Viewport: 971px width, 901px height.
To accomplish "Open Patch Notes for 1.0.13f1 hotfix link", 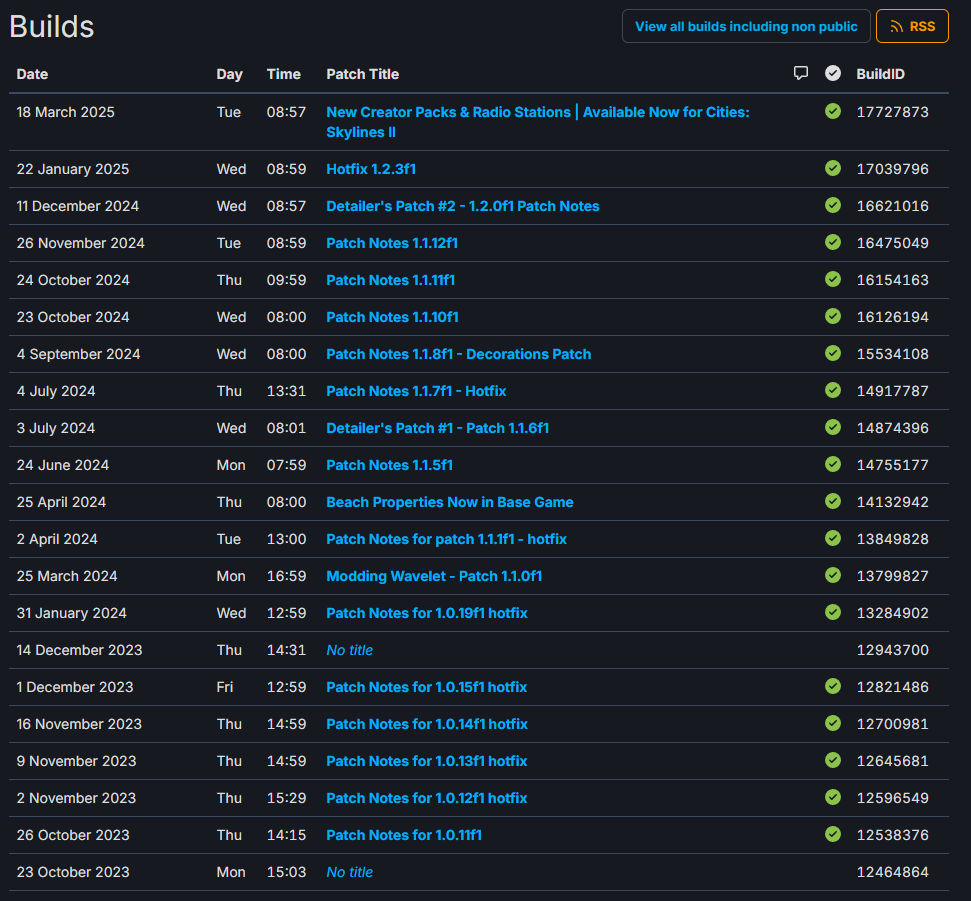I will click(427, 761).
